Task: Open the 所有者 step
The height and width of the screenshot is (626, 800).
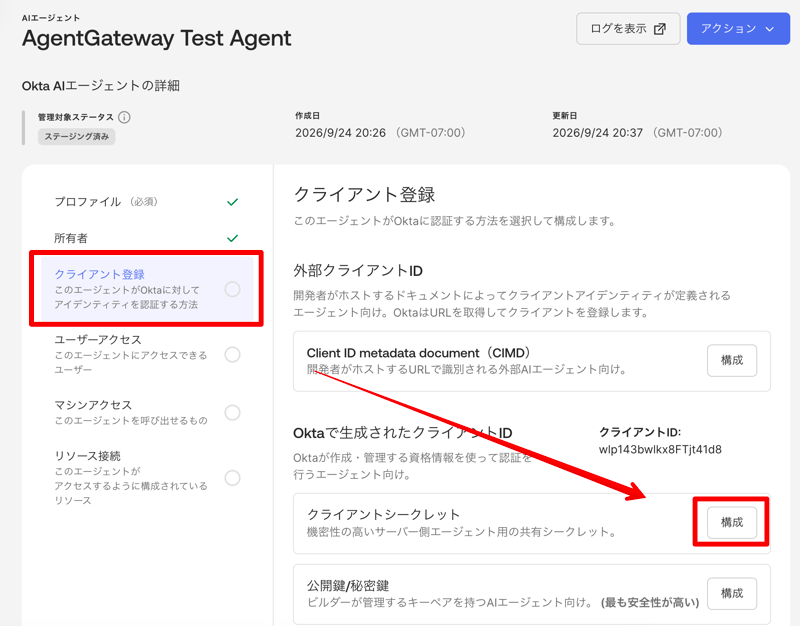Action: click(x=146, y=238)
